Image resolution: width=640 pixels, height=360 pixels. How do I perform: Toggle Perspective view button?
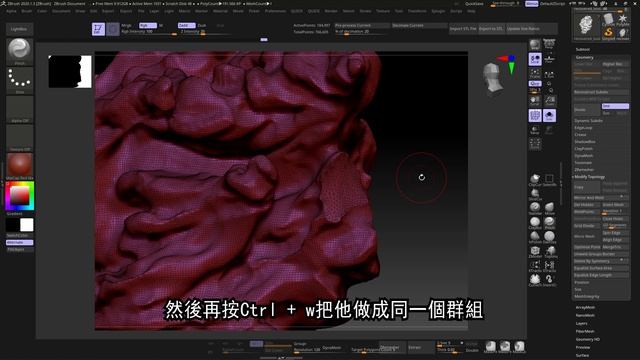coord(549,45)
